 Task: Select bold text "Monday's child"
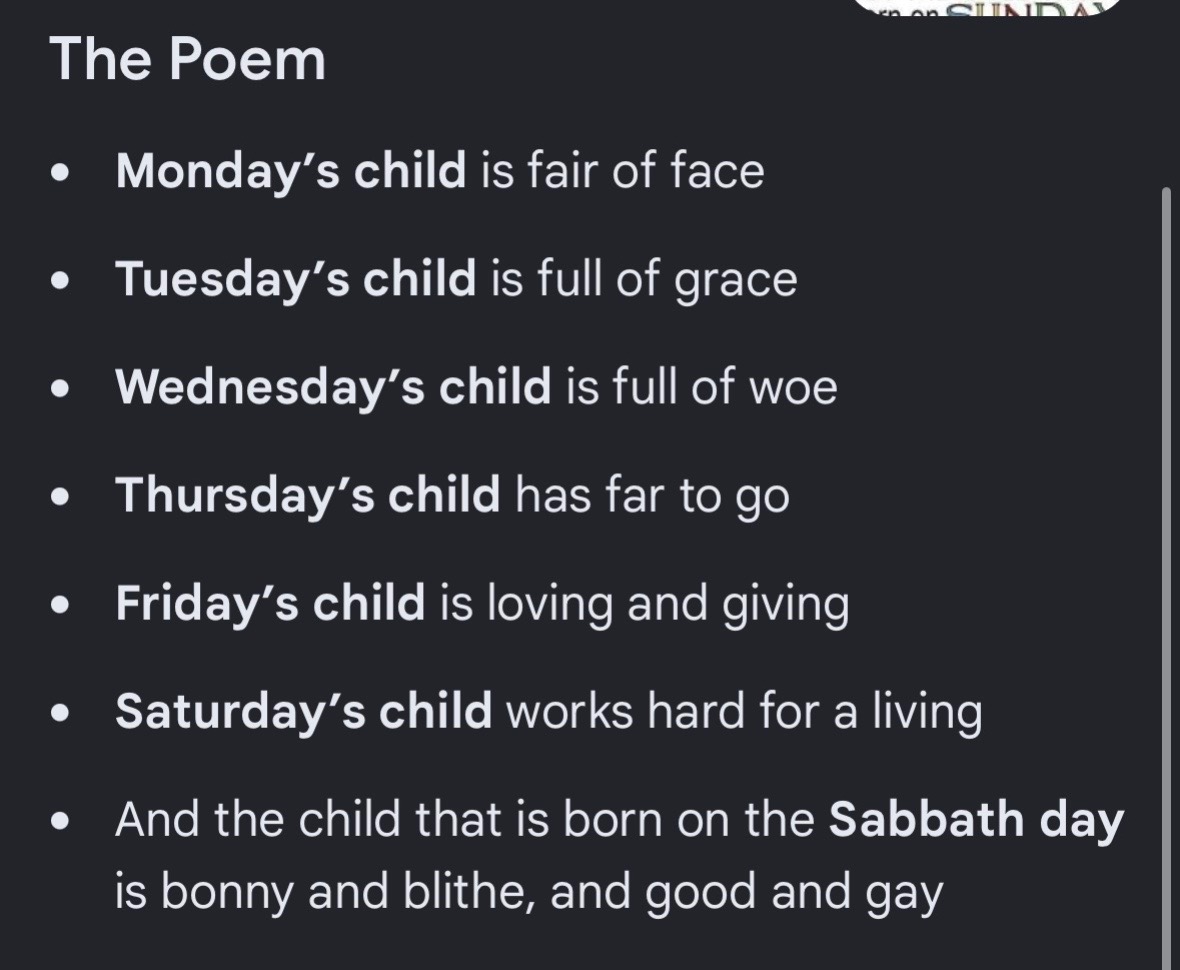pos(290,171)
